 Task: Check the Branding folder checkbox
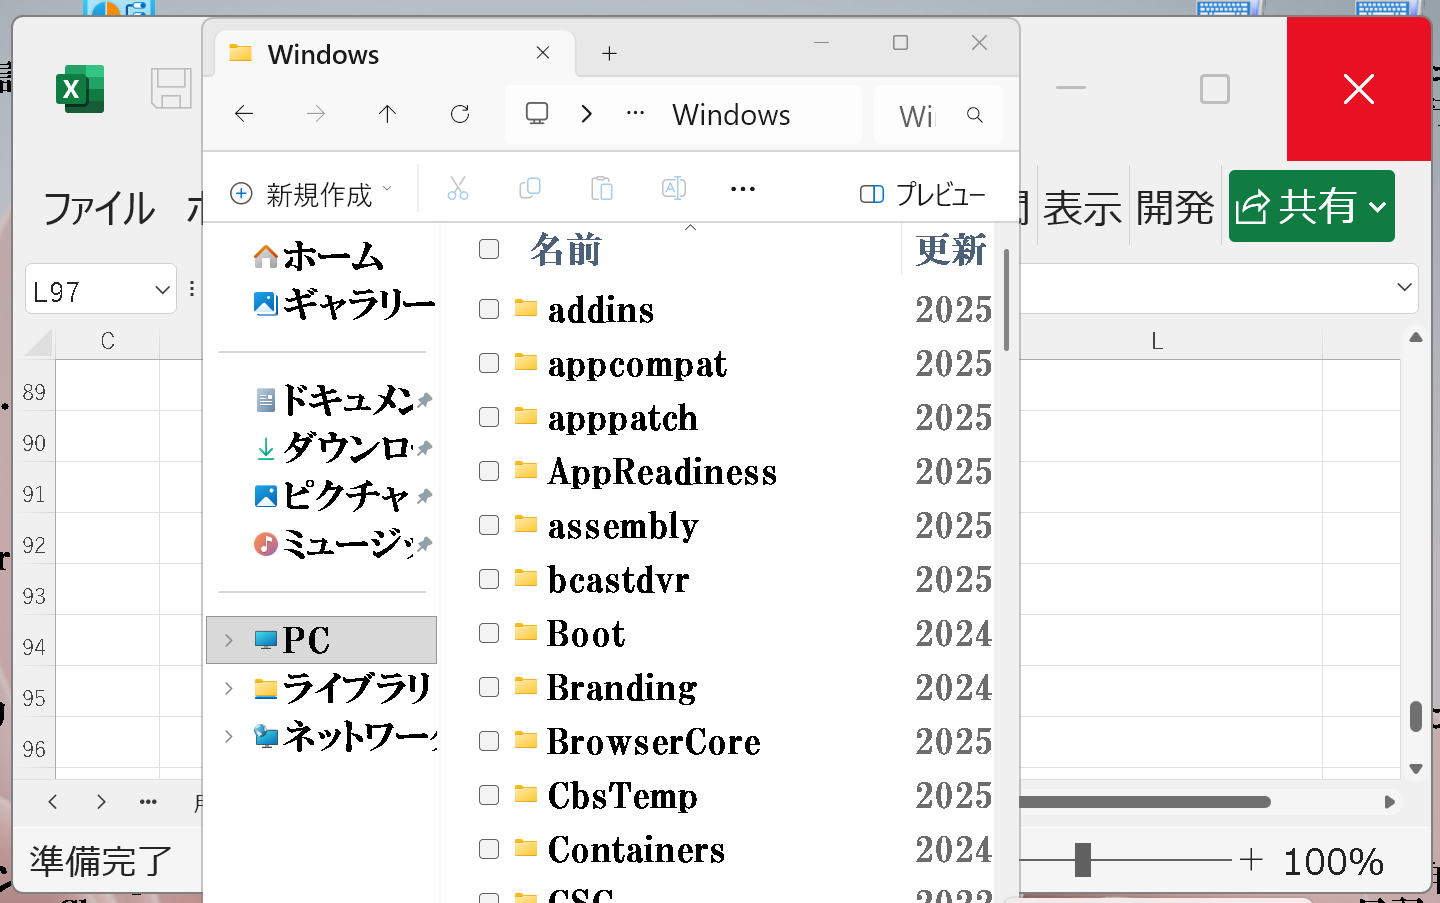click(x=489, y=687)
